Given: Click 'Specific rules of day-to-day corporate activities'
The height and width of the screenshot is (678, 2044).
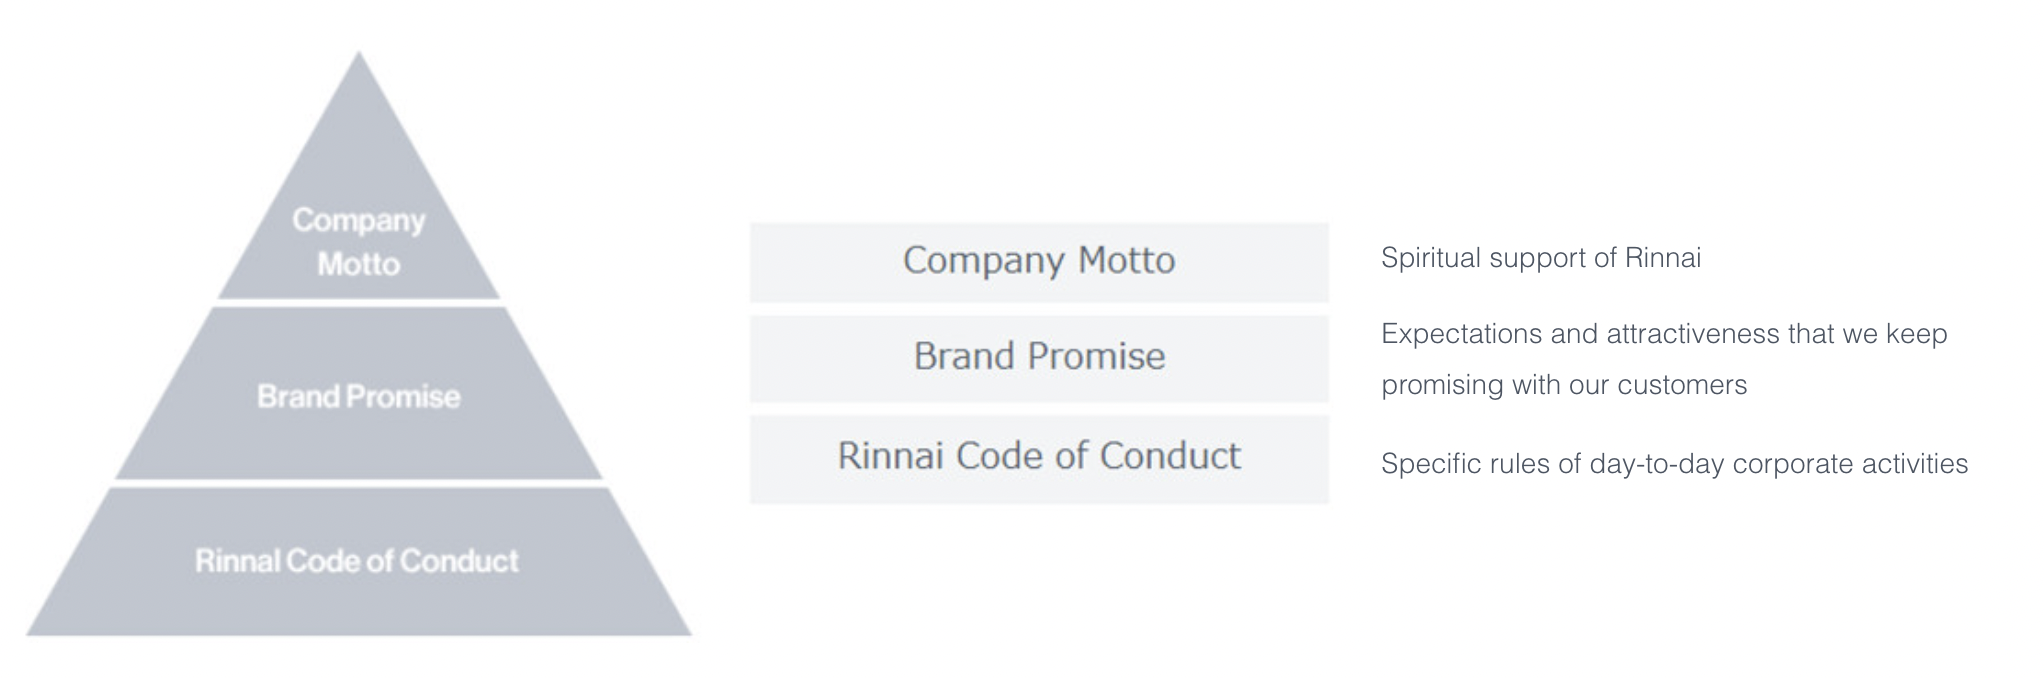Looking at the screenshot, I should (1674, 464).
